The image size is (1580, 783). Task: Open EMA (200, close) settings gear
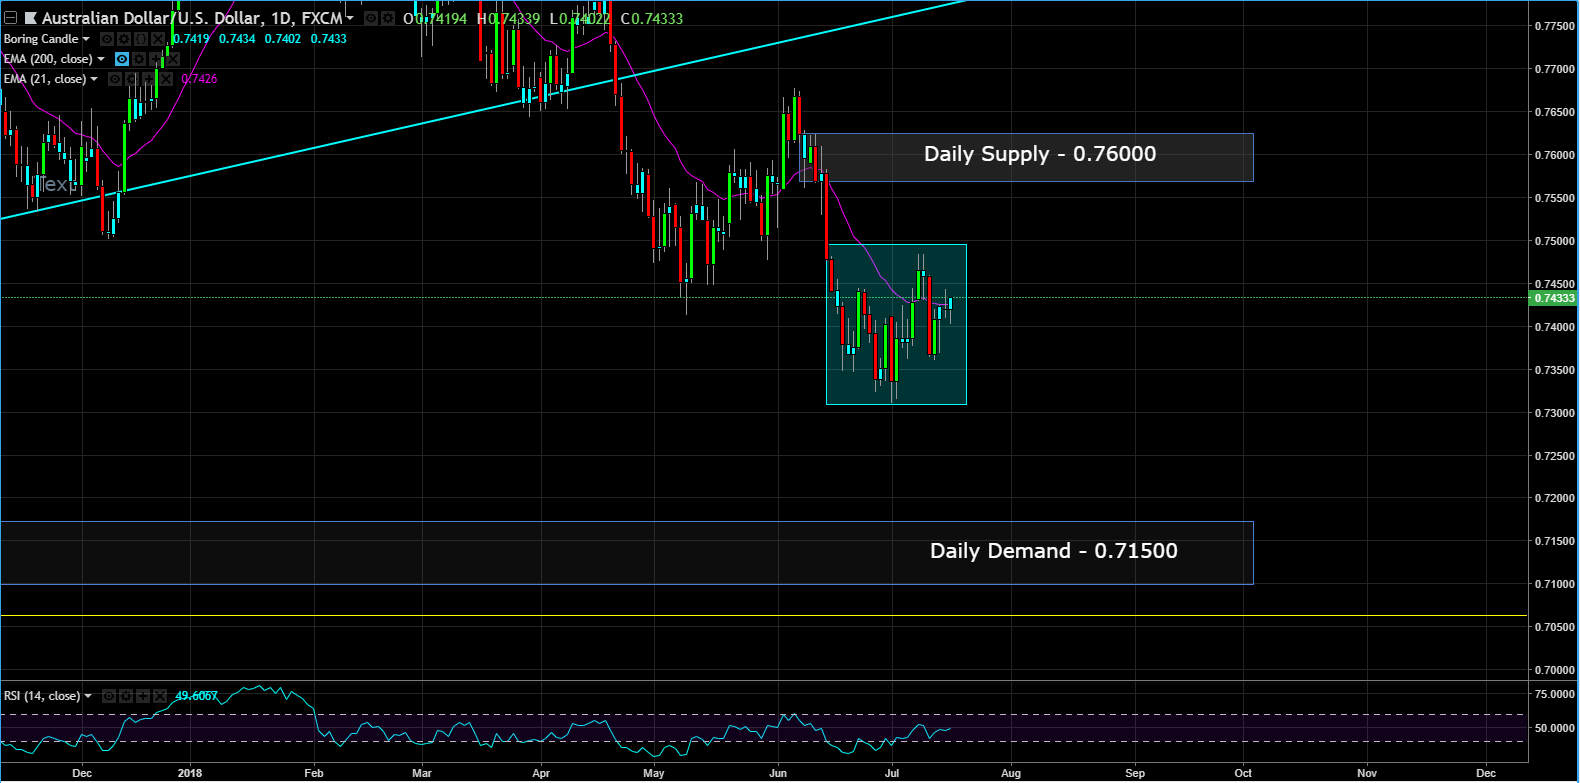[x=139, y=59]
